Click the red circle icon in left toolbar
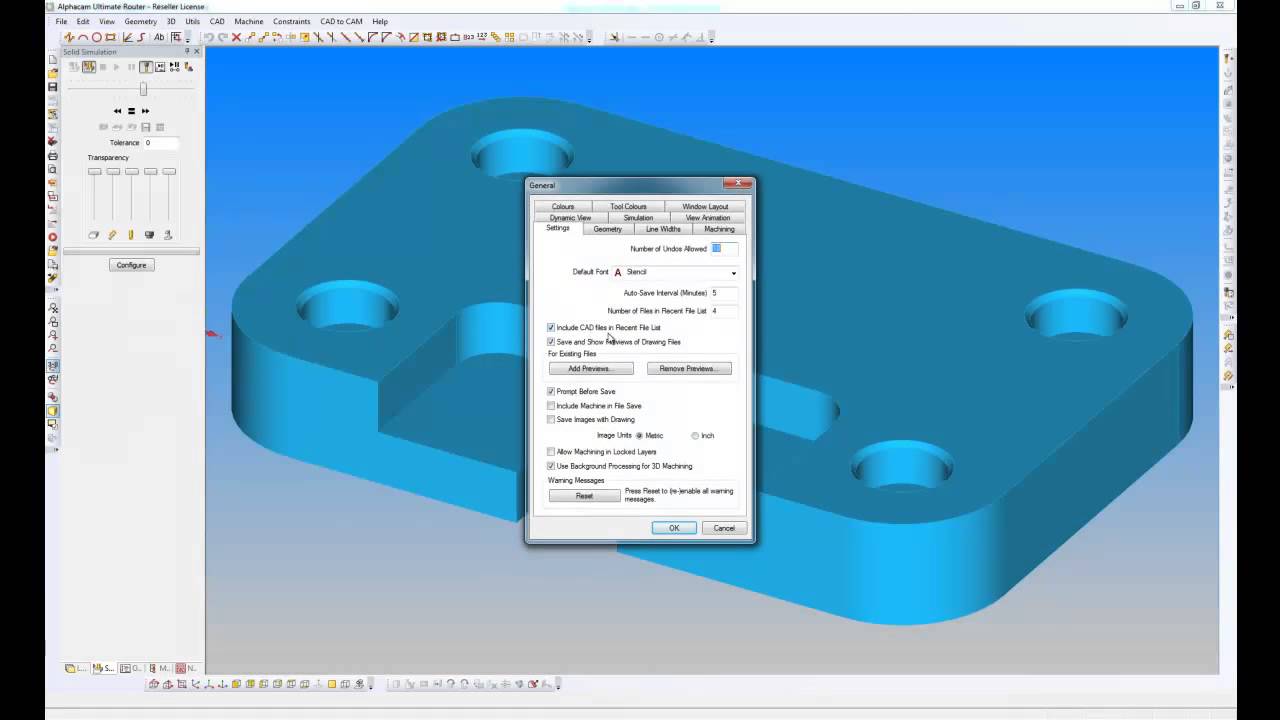Viewport: 1280px width, 720px height. 52,237
